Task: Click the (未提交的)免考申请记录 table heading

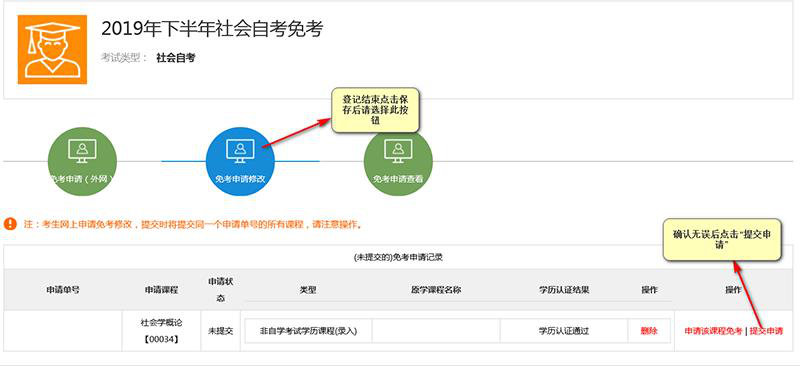Action: (x=397, y=257)
